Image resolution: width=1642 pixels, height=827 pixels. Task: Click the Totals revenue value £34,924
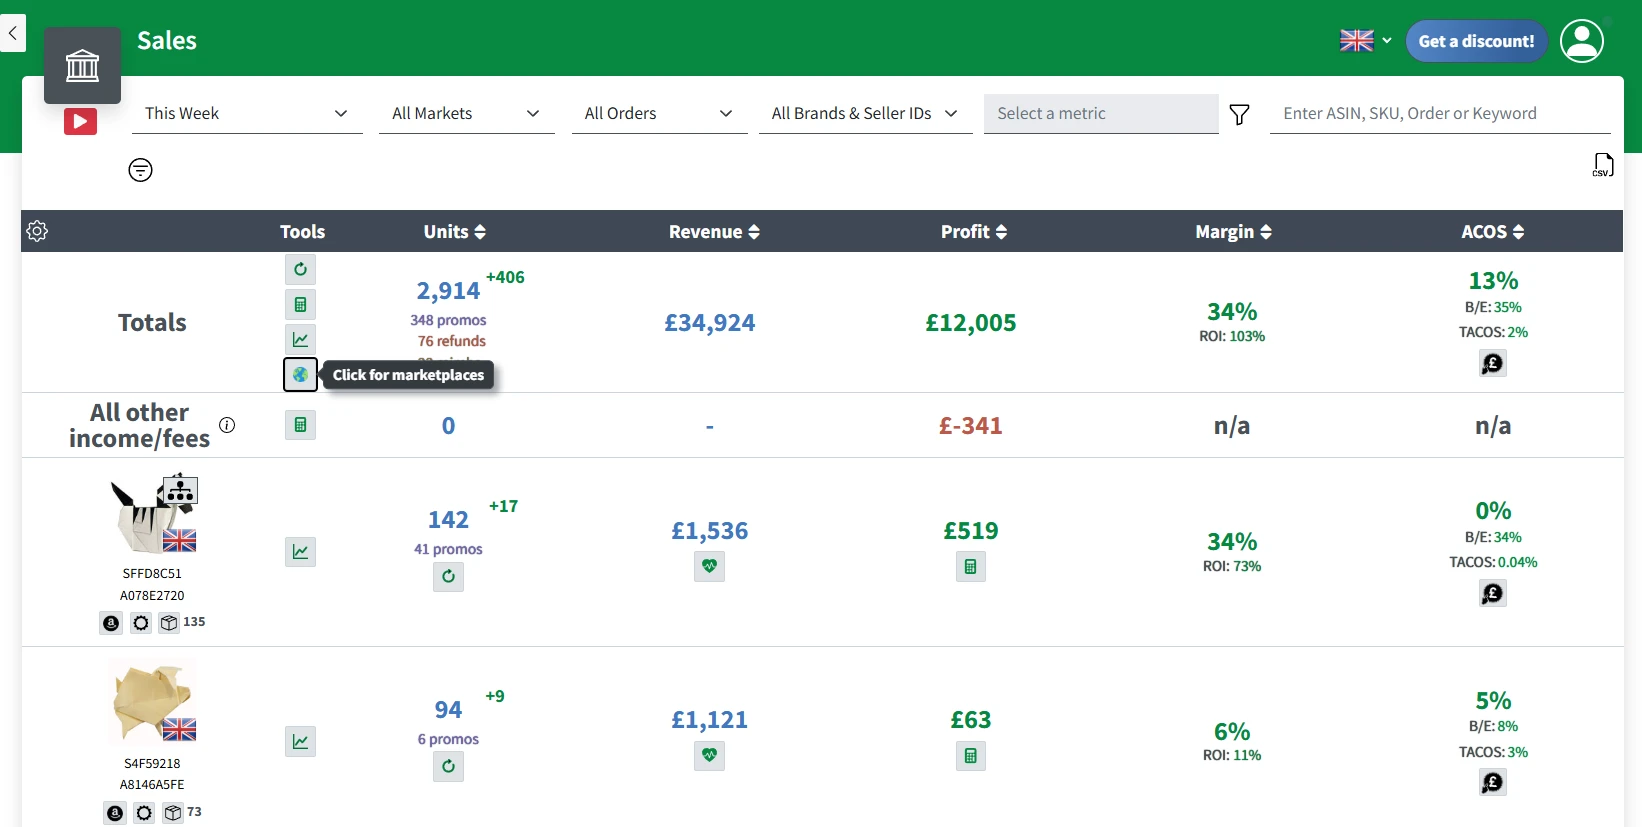(x=710, y=323)
